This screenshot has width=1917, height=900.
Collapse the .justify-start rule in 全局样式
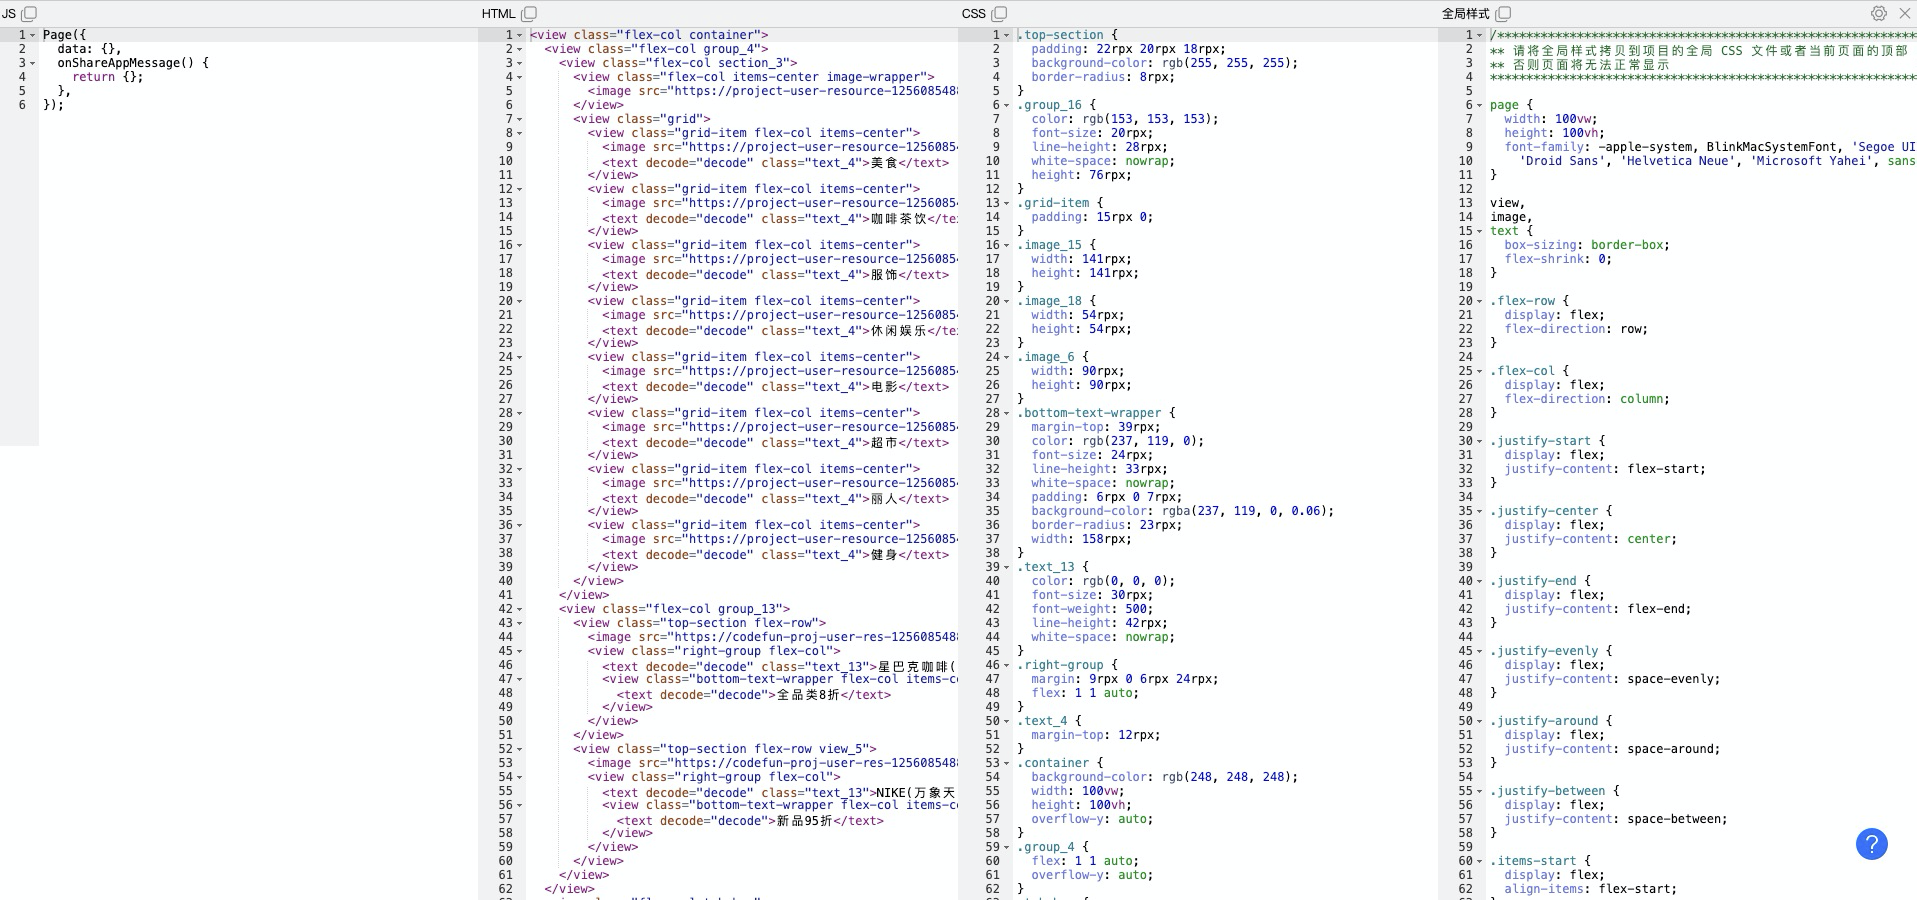1480,441
